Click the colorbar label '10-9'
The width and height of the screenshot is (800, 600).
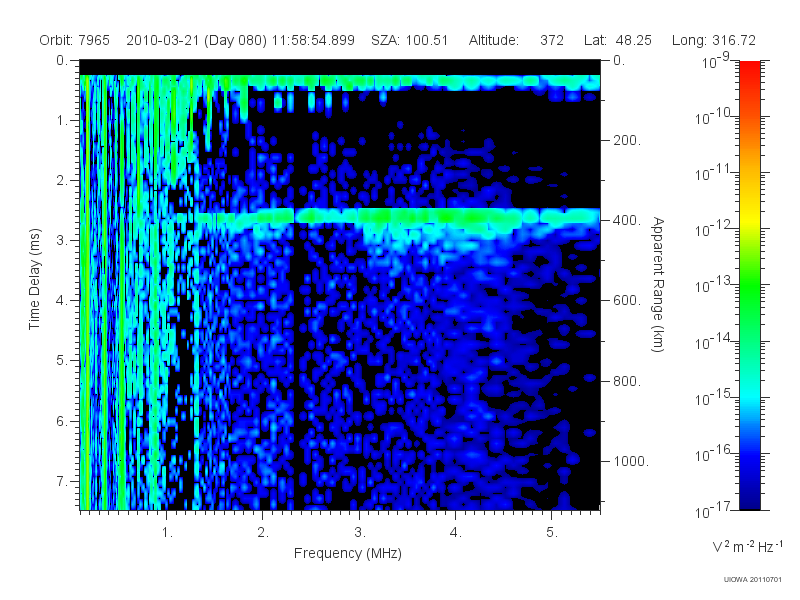click(716, 60)
